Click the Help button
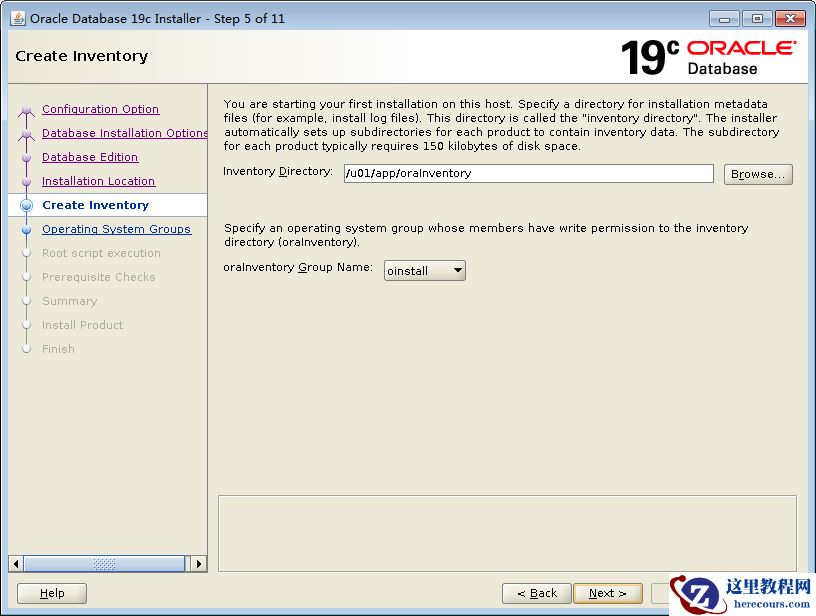Screen dimensions: 816x616 coord(52,593)
